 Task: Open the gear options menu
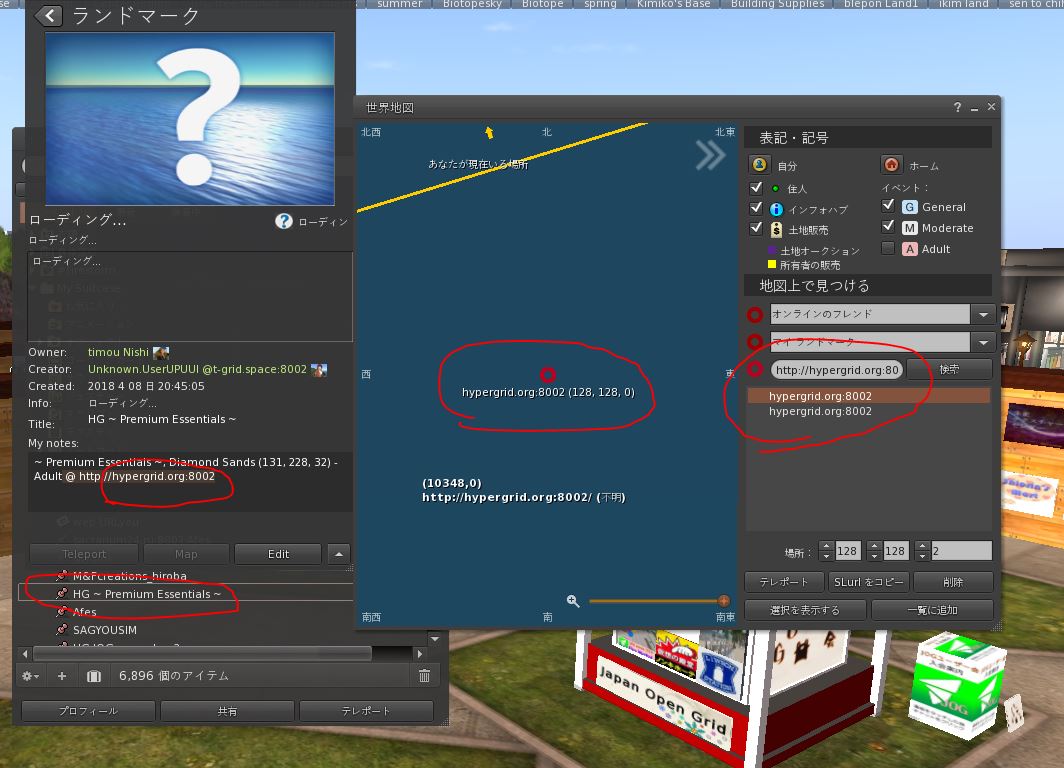point(31,676)
